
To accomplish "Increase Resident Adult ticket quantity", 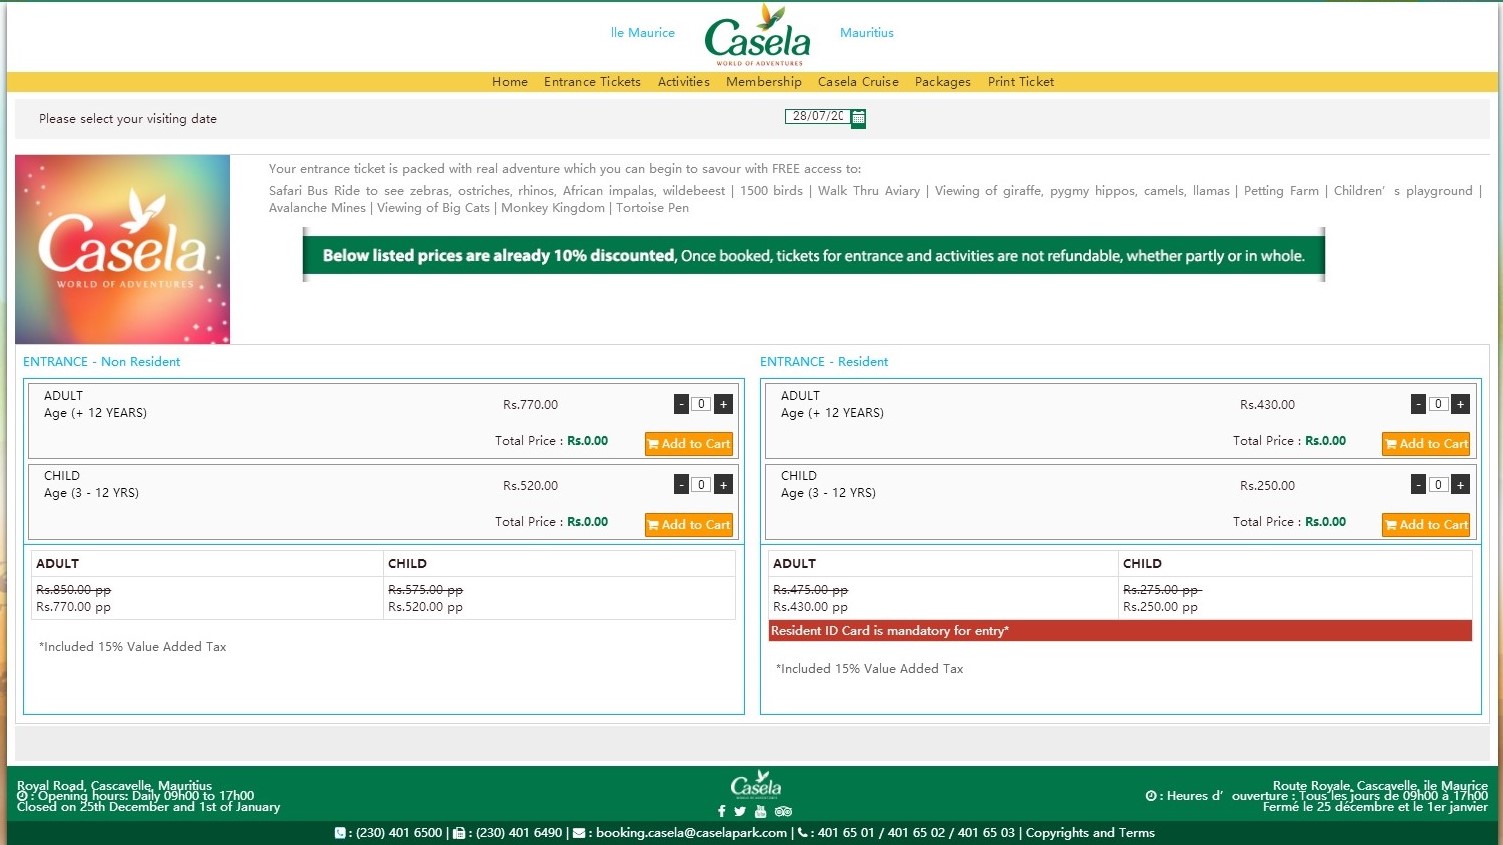I will pyautogui.click(x=1460, y=404).
